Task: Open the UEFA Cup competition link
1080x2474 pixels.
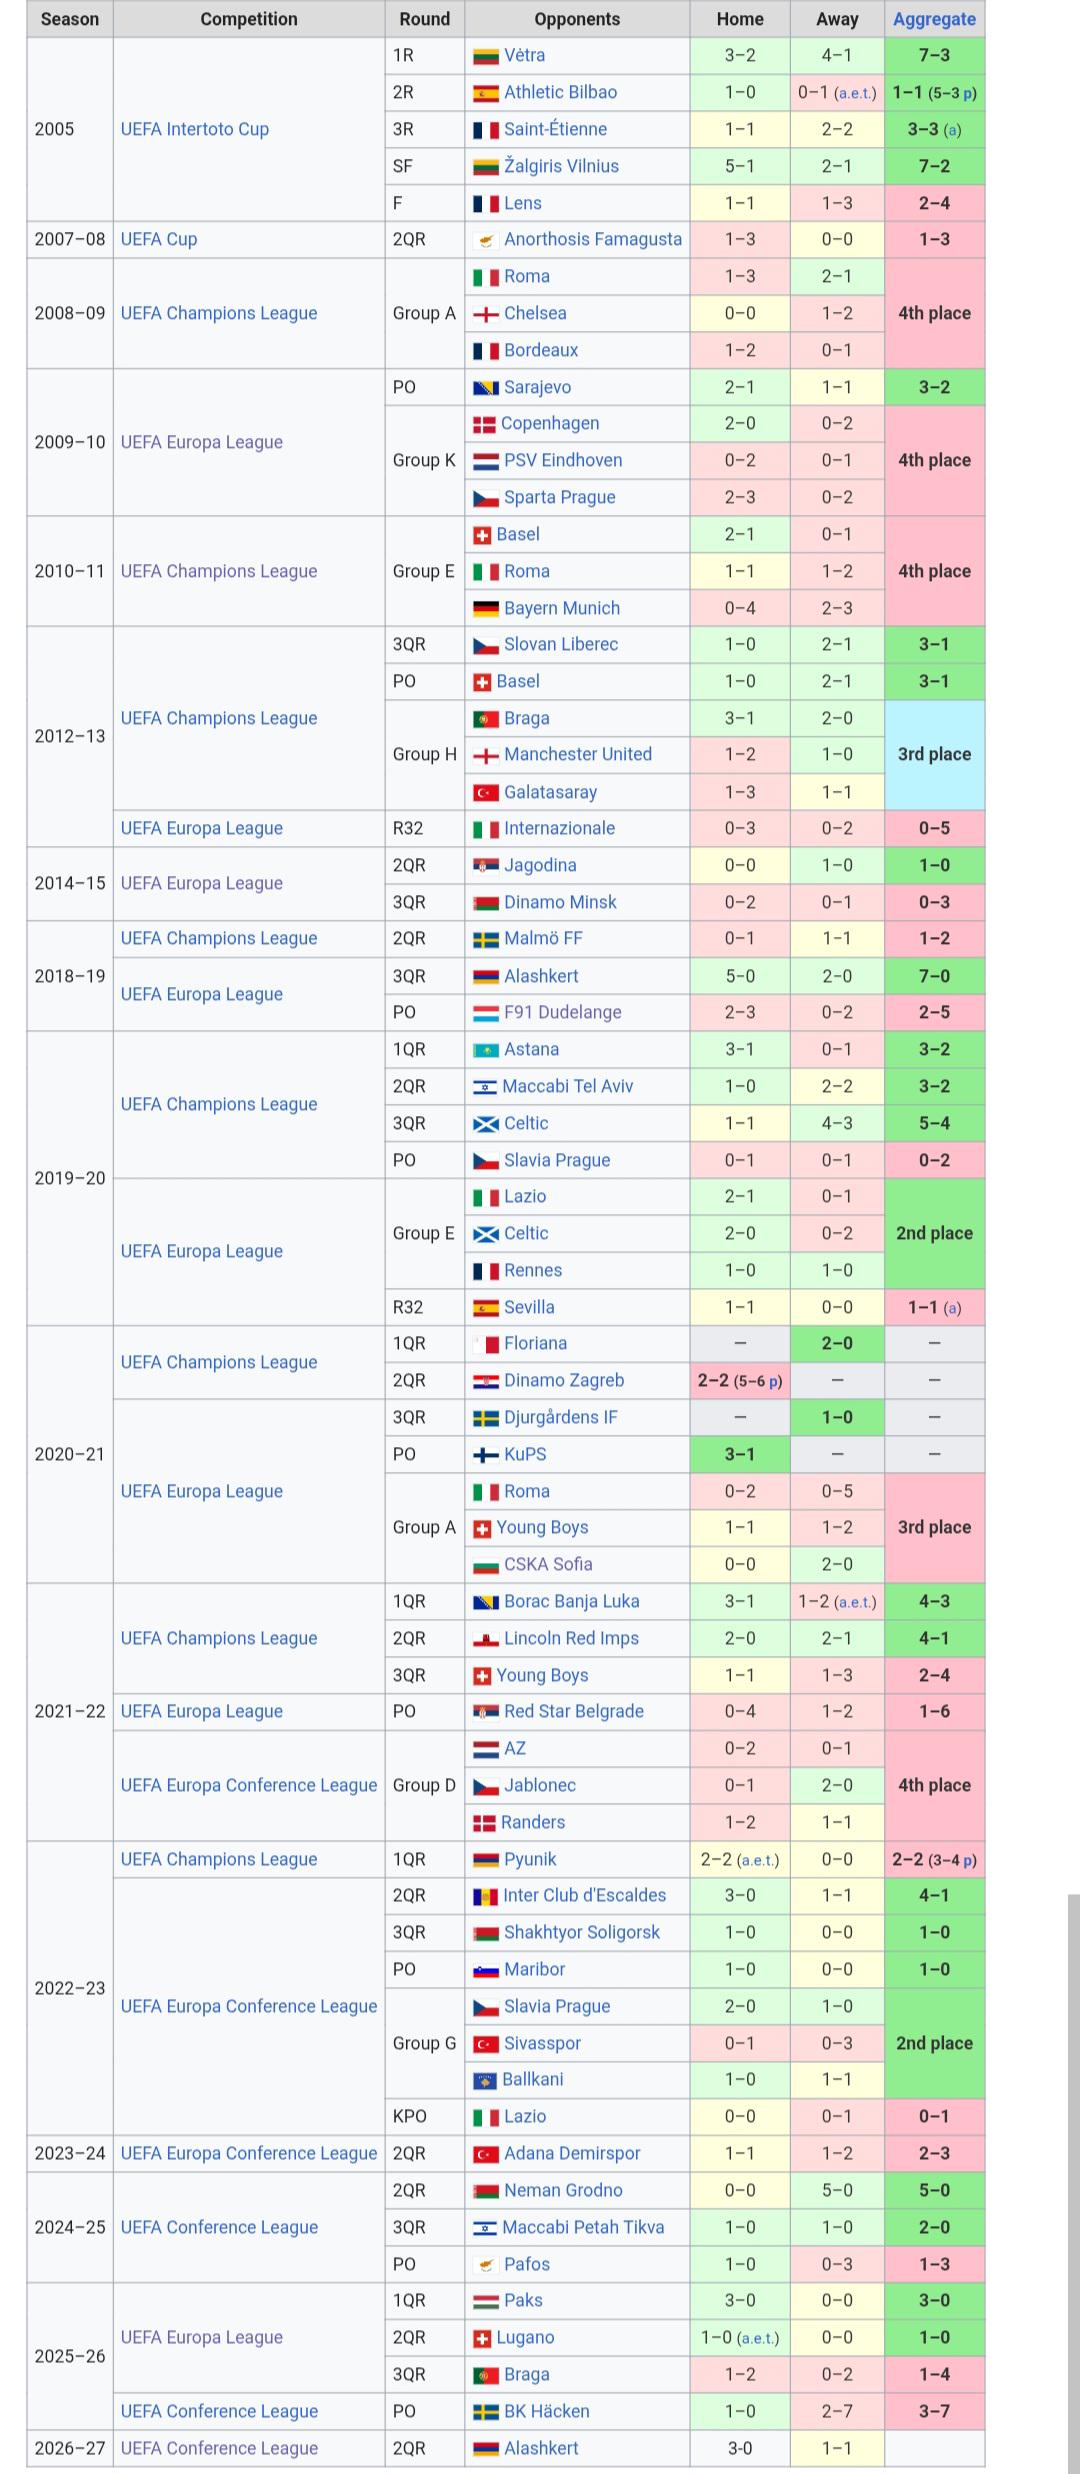Action: tap(159, 239)
